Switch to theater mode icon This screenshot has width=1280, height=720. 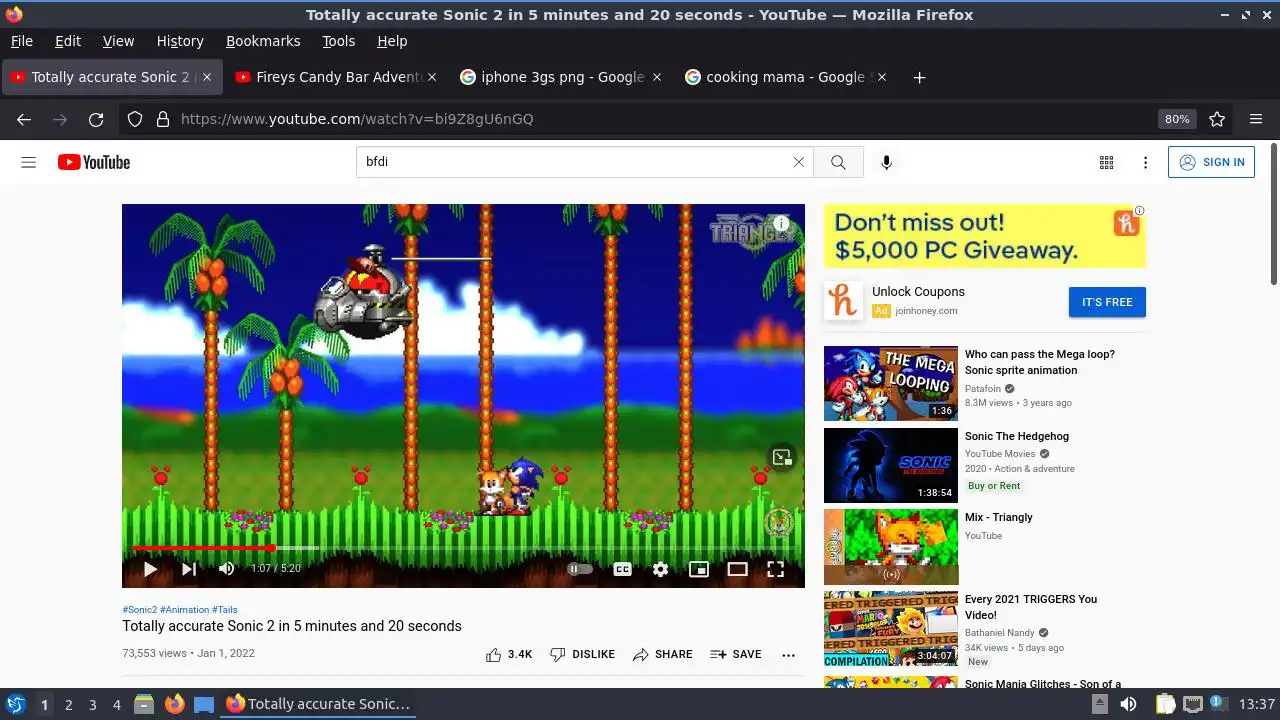(x=737, y=569)
